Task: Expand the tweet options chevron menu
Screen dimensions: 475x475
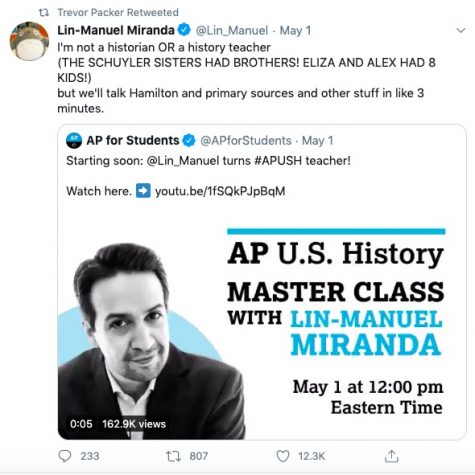Action: click(x=461, y=31)
